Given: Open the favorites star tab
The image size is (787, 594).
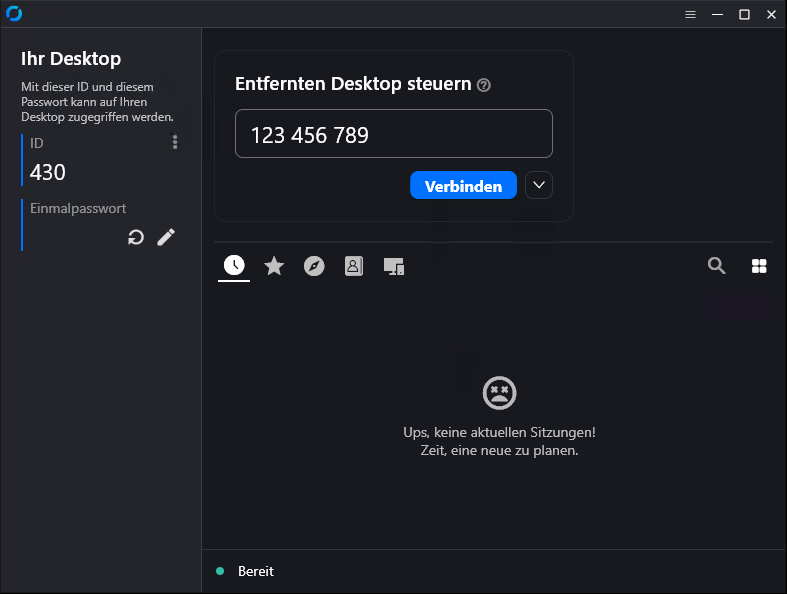Looking at the screenshot, I should tap(274, 265).
